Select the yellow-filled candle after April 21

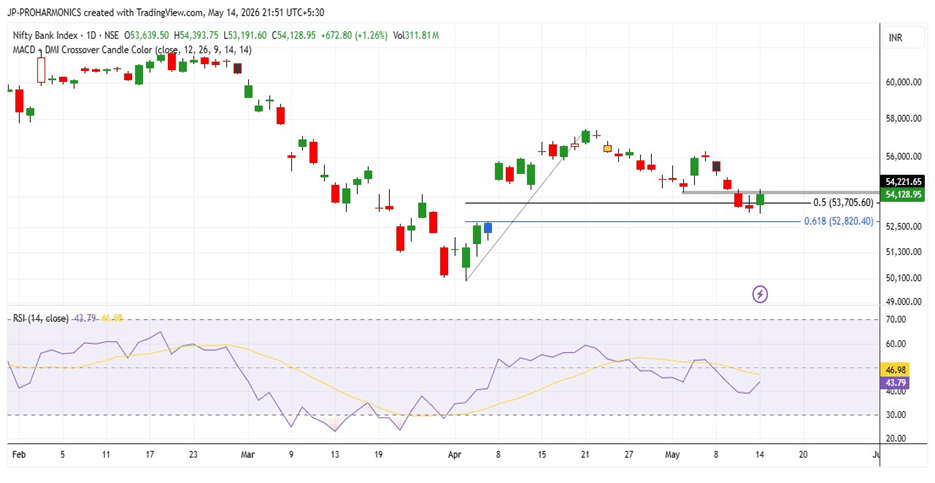(608, 148)
